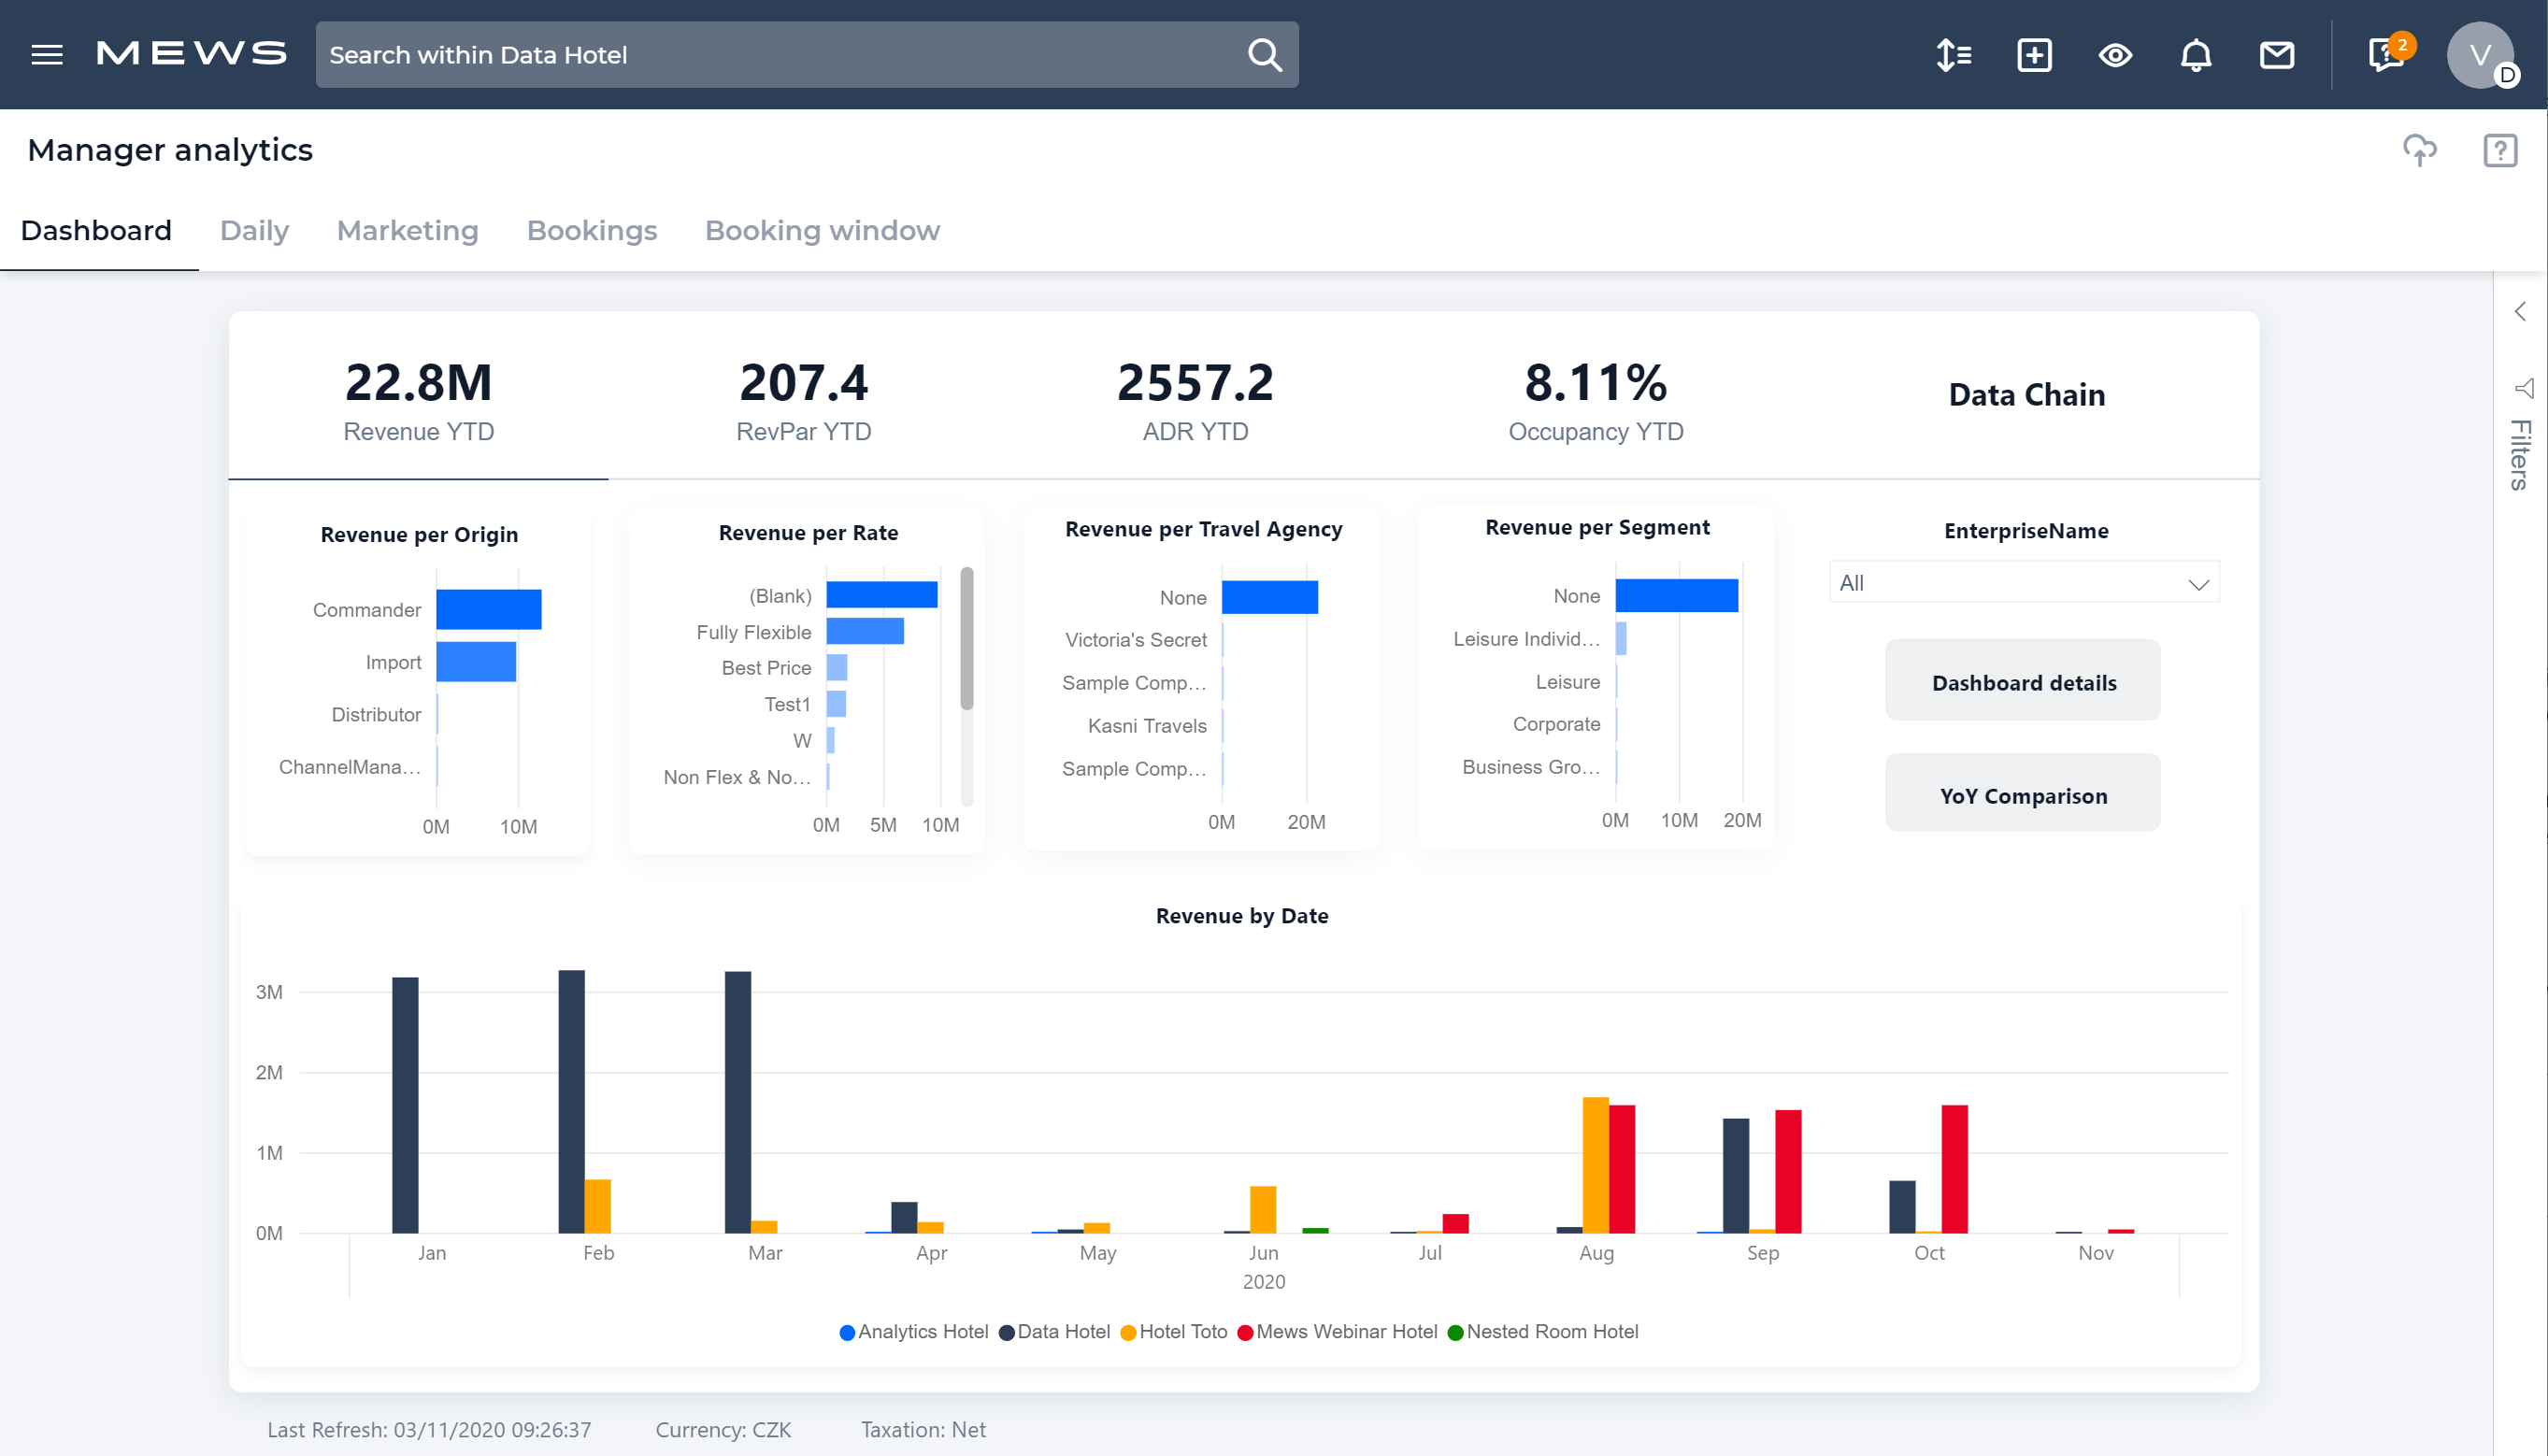
Task: Switch to the Daily tab
Action: (x=253, y=229)
